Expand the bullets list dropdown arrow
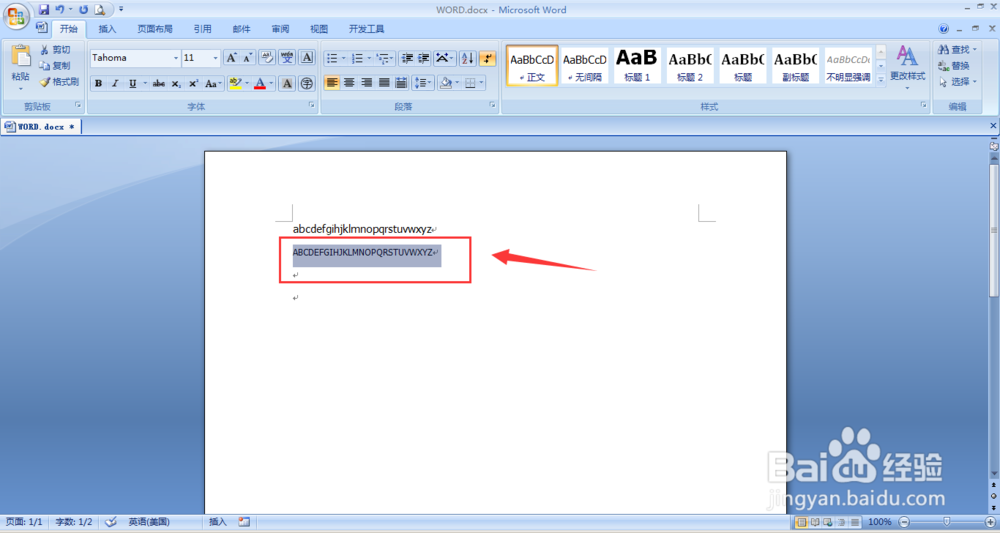The width and height of the screenshot is (1000, 533). click(x=344, y=58)
